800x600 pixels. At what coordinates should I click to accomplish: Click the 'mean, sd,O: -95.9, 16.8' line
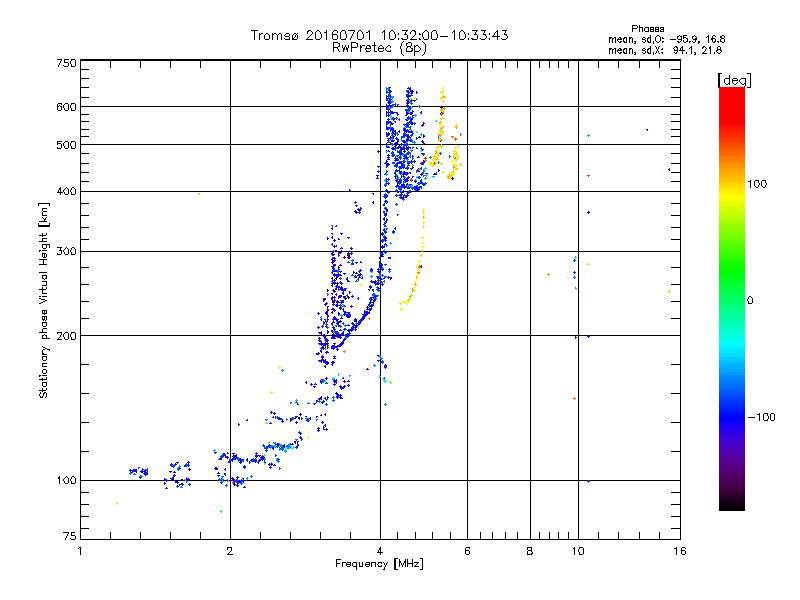(x=666, y=39)
